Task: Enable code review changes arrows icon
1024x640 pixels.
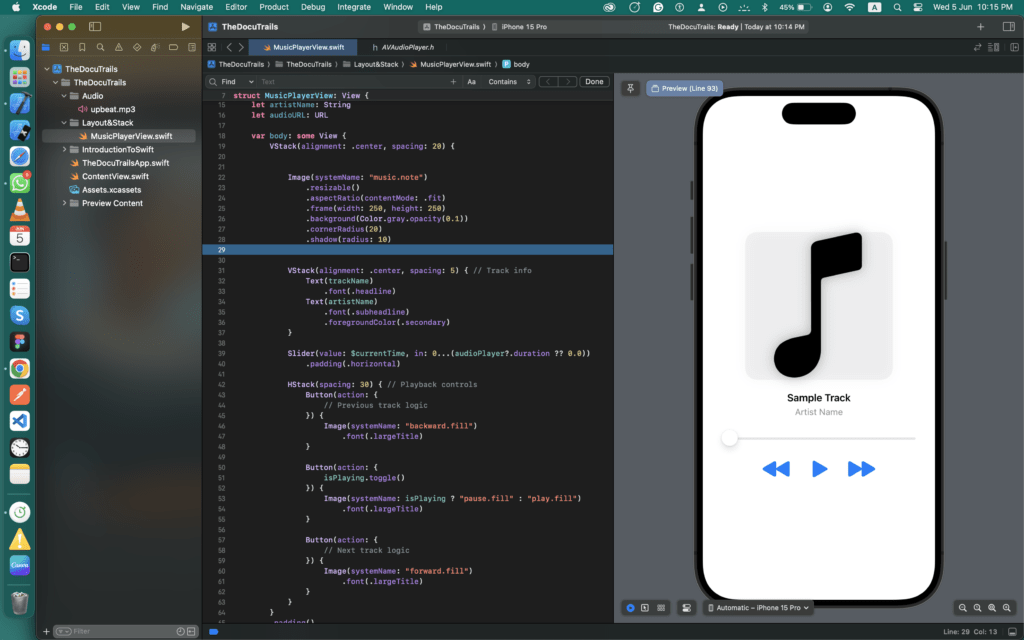Action: 978,47
